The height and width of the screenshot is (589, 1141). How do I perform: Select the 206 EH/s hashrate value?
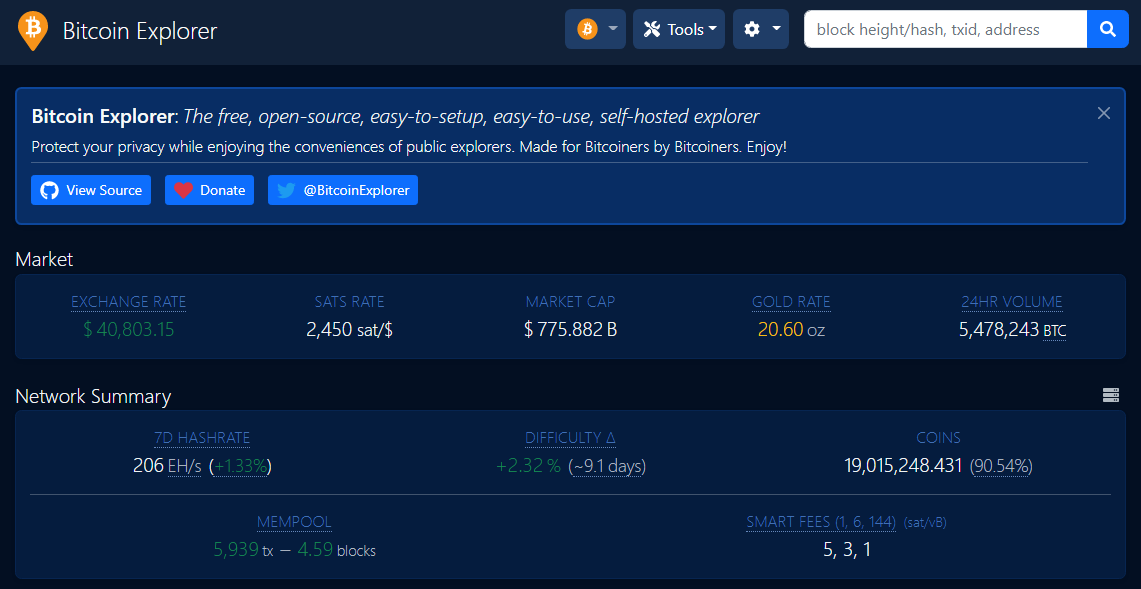coord(167,466)
